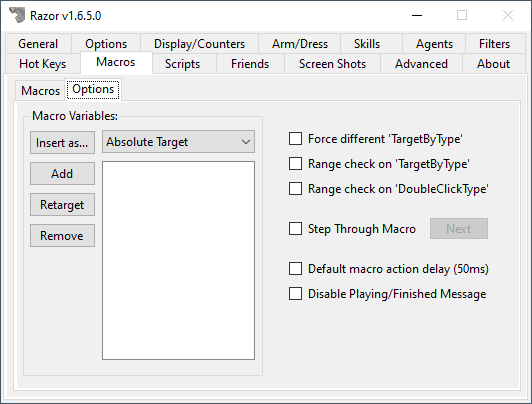The width and height of the screenshot is (532, 404).
Task: Click the Remove variable button
Action: point(62,236)
